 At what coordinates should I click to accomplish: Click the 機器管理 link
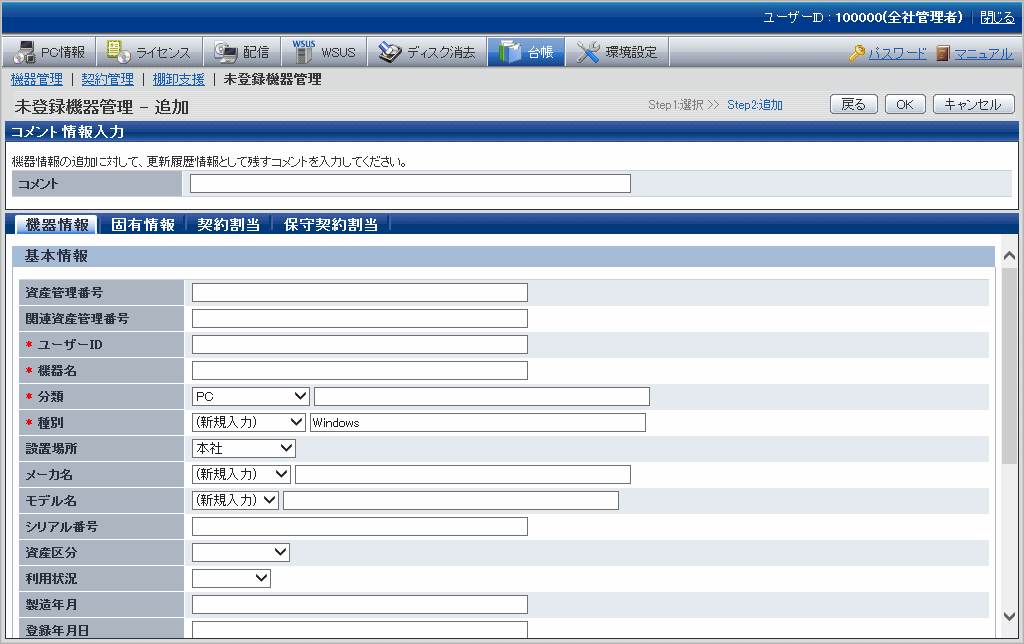pyautogui.click(x=36, y=79)
